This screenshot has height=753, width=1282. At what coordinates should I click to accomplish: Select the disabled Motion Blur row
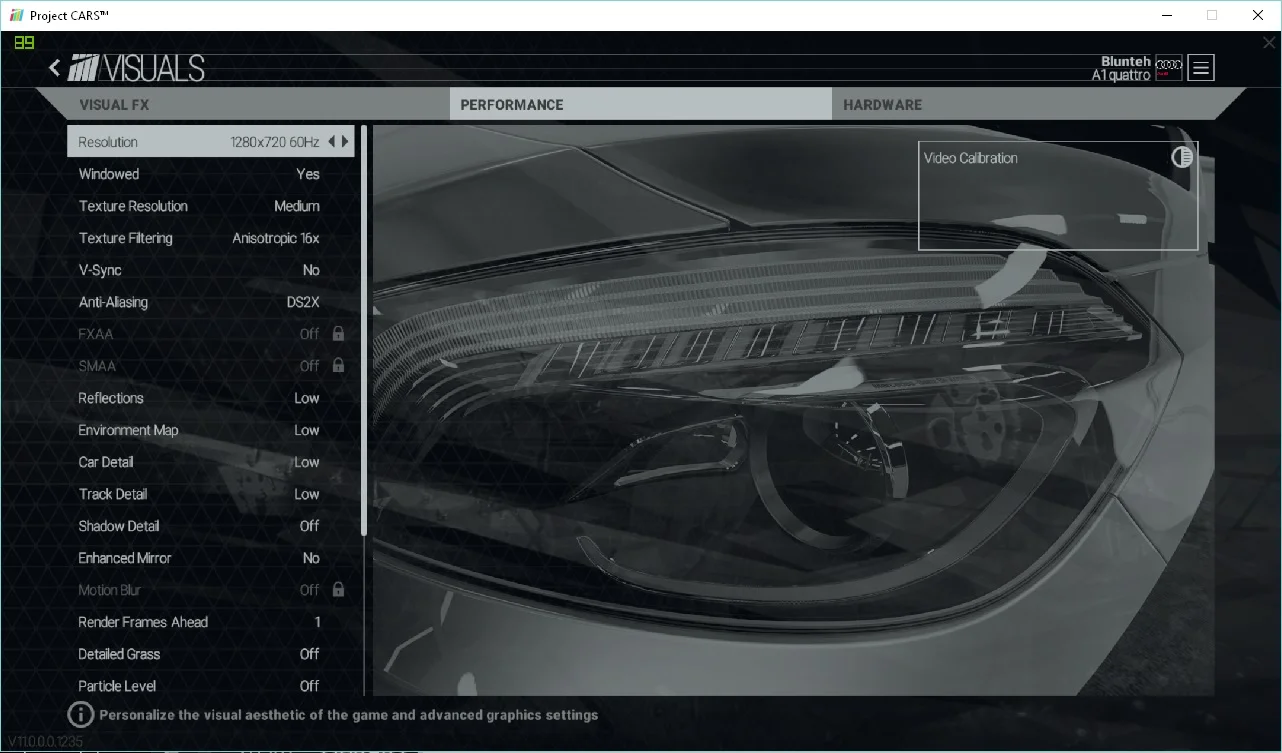(x=211, y=590)
